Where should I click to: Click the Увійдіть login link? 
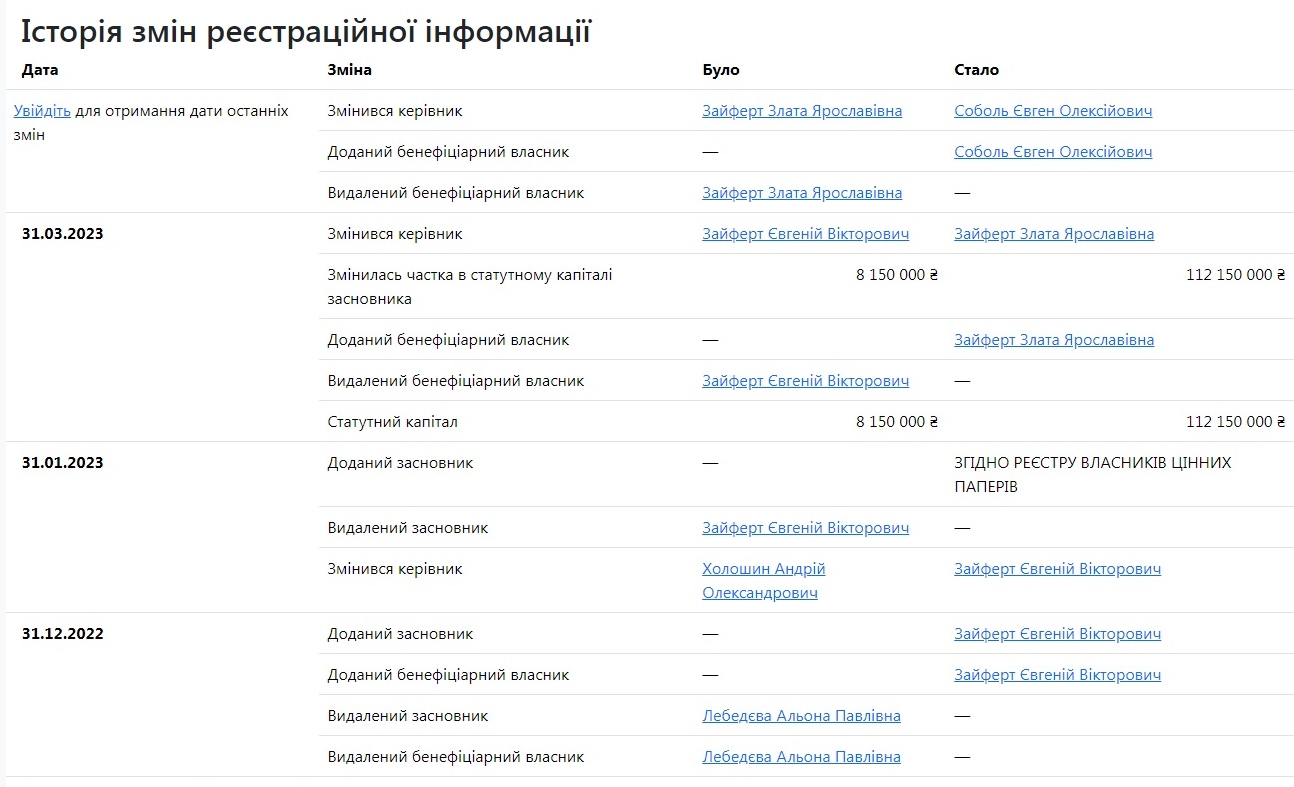point(42,111)
